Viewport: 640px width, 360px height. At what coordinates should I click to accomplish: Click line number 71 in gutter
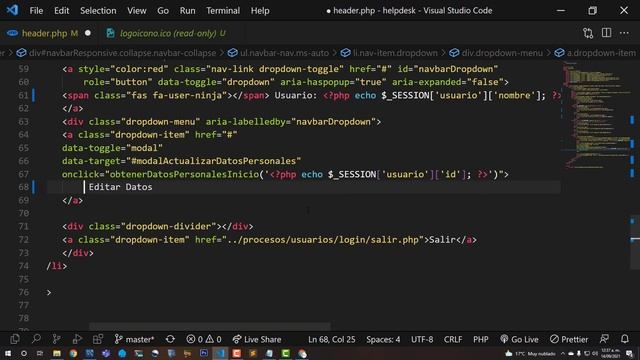[23, 226]
